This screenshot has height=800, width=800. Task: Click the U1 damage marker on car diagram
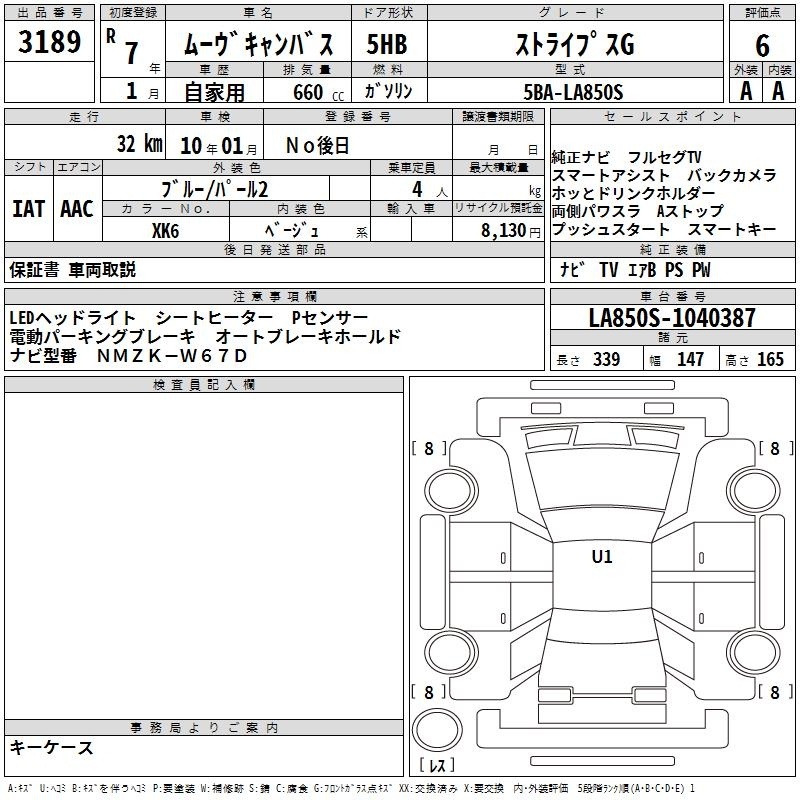pos(602,557)
